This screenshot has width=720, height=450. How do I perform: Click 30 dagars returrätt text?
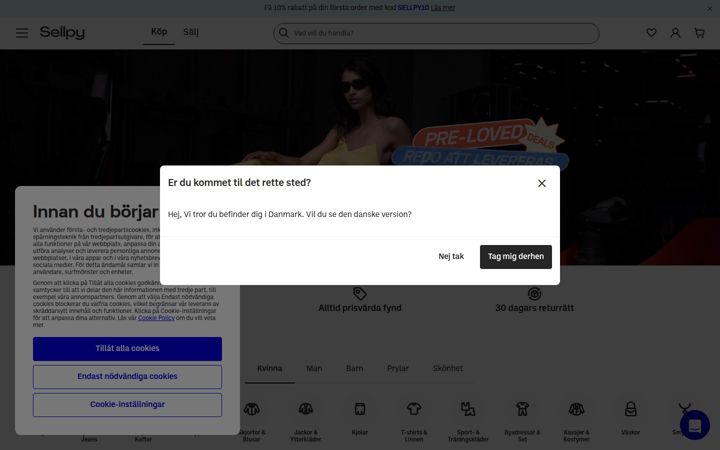(x=534, y=308)
